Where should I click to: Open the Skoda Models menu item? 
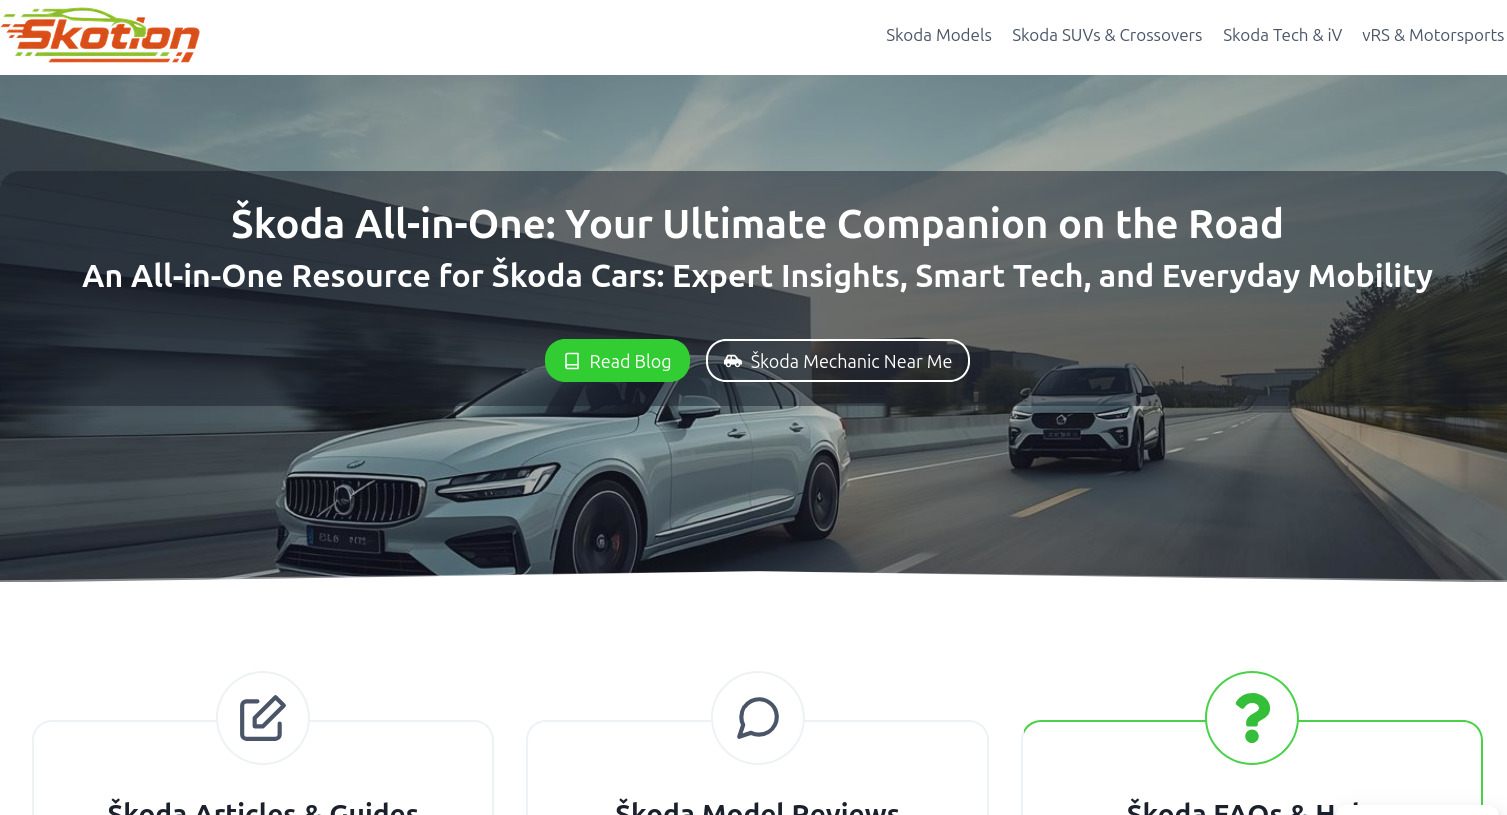(938, 35)
